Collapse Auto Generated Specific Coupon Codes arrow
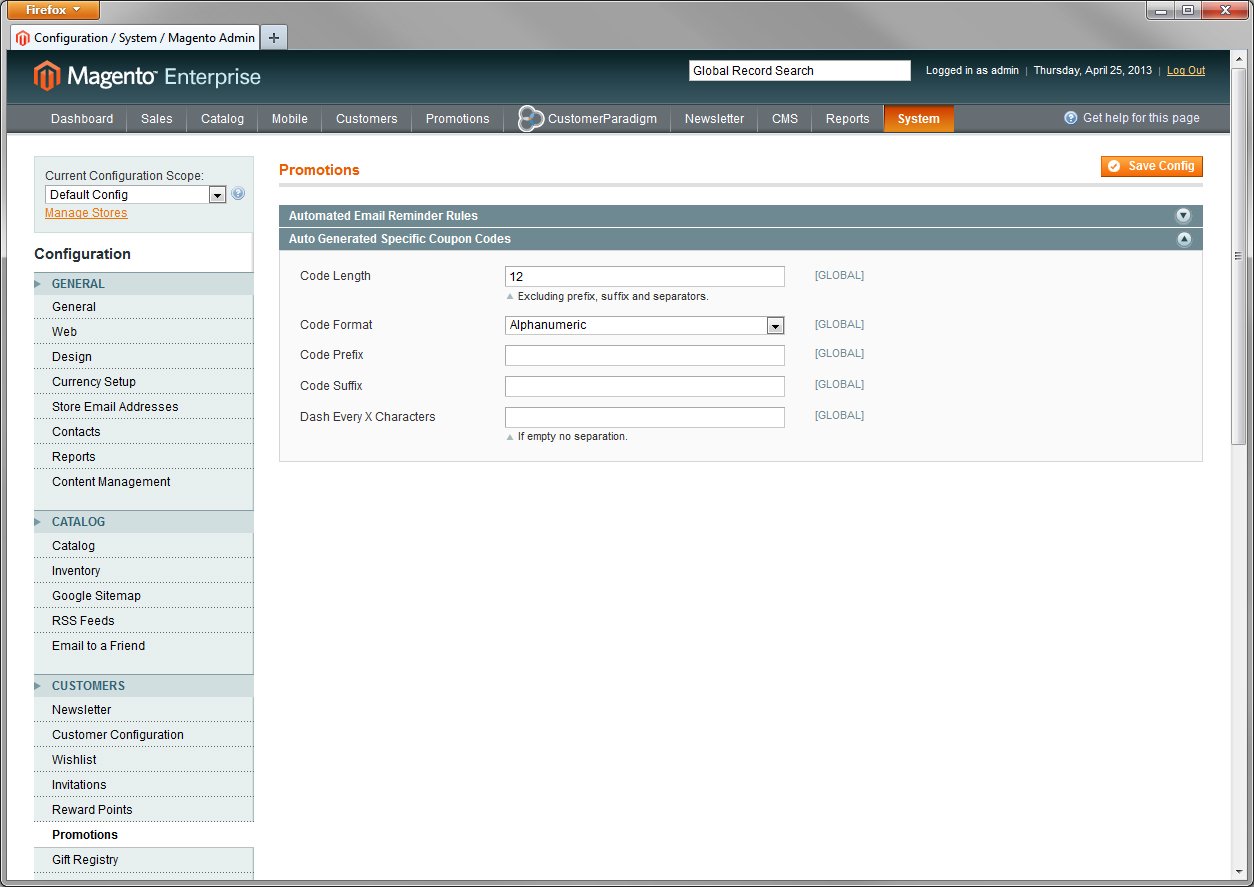Viewport: 1254px width, 887px height. point(1184,239)
